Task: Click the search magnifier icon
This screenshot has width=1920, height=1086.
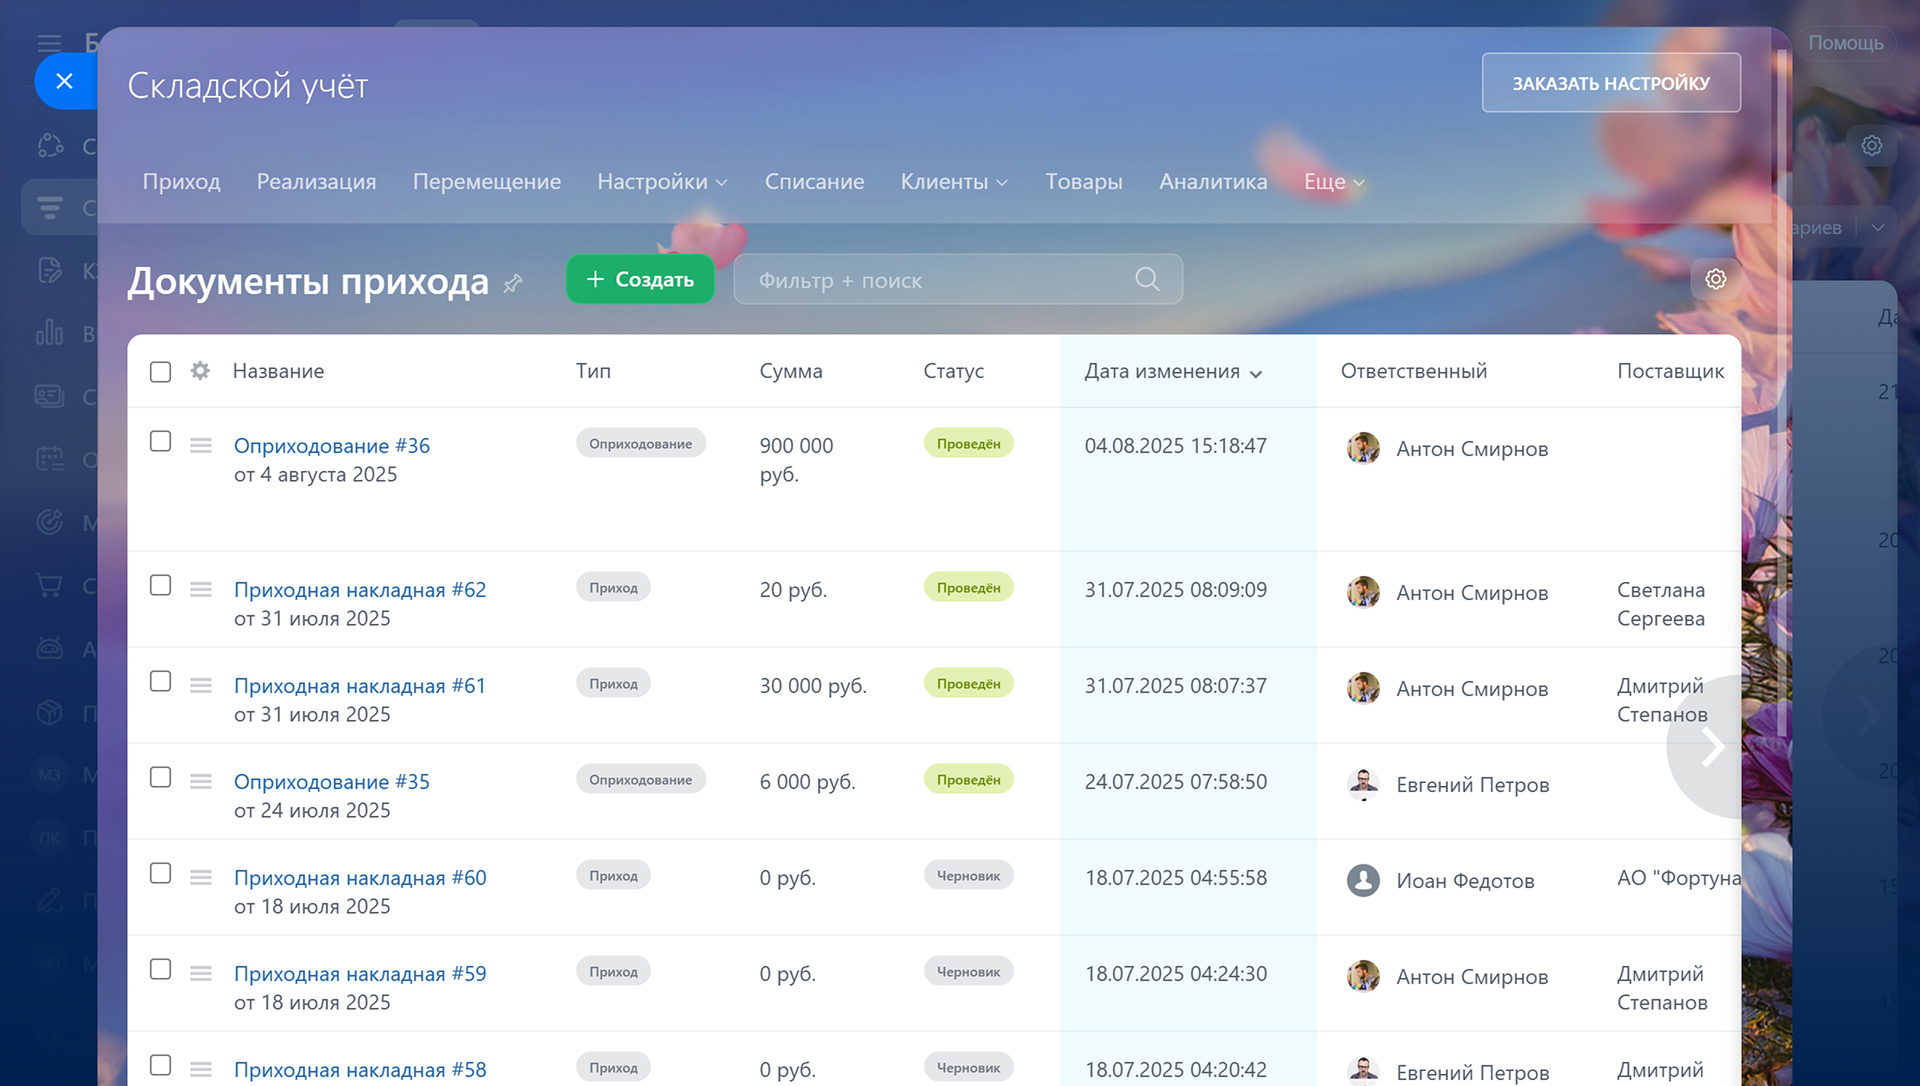Action: [1147, 279]
